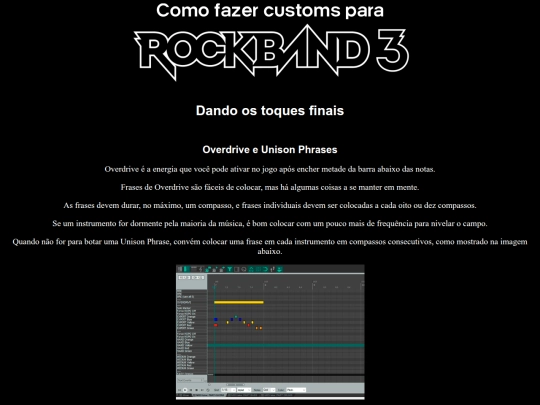The image size is (540, 405).
Task: Click the 'Como fazer customs para' heading
Action: tap(270, 10)
